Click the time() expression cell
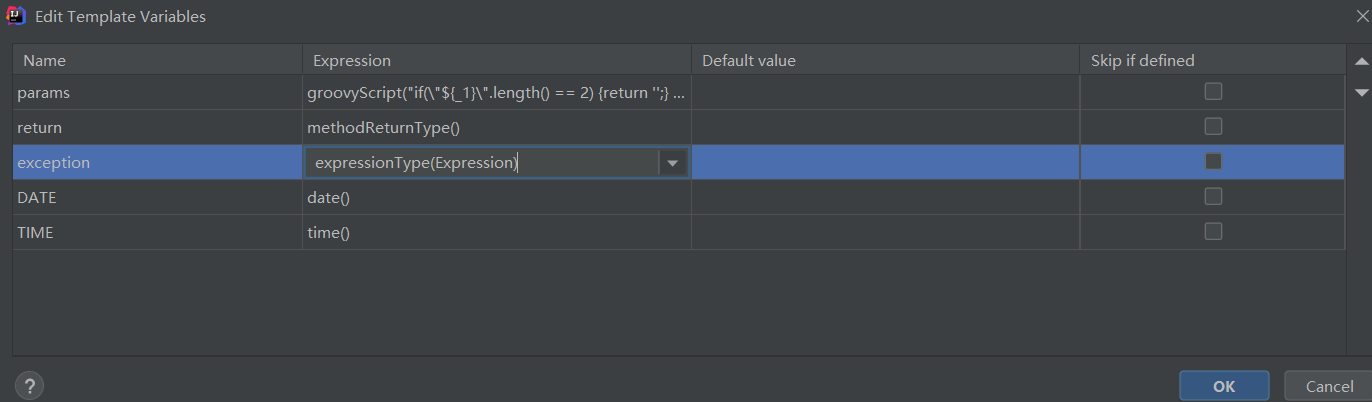The image size is (1372, 402). (496, 233)
